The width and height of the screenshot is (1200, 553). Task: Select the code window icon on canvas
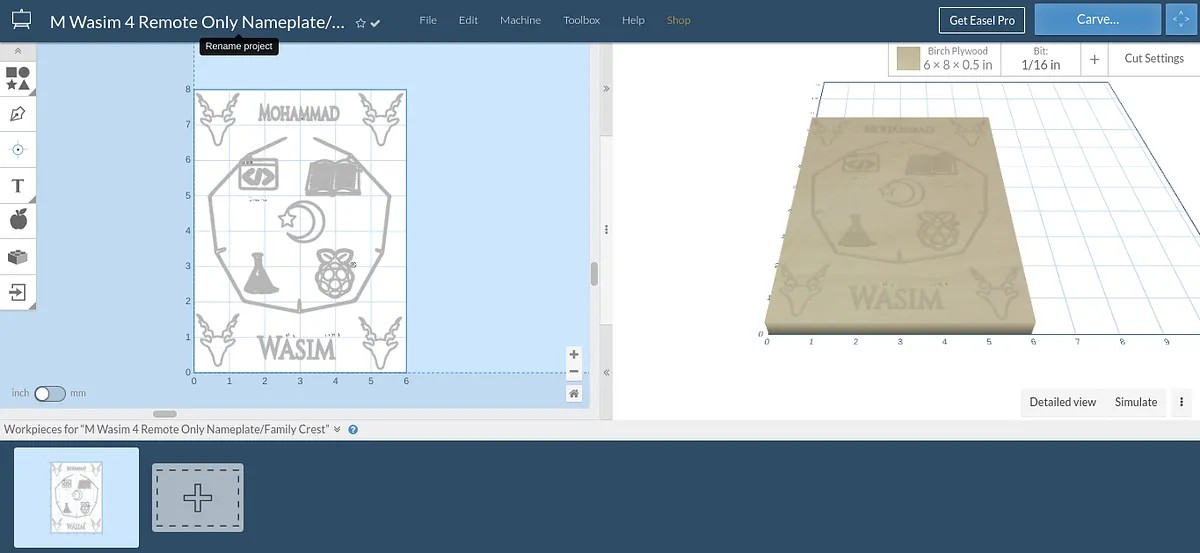[x=258, y=175]
